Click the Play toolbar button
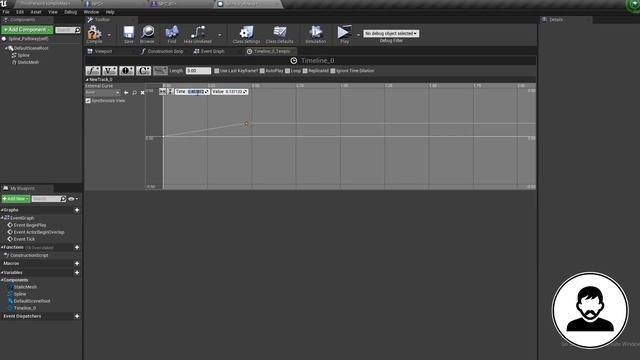The height and width of the screenshot is (360, 640). pyautogui.click(x=344, y=34)
